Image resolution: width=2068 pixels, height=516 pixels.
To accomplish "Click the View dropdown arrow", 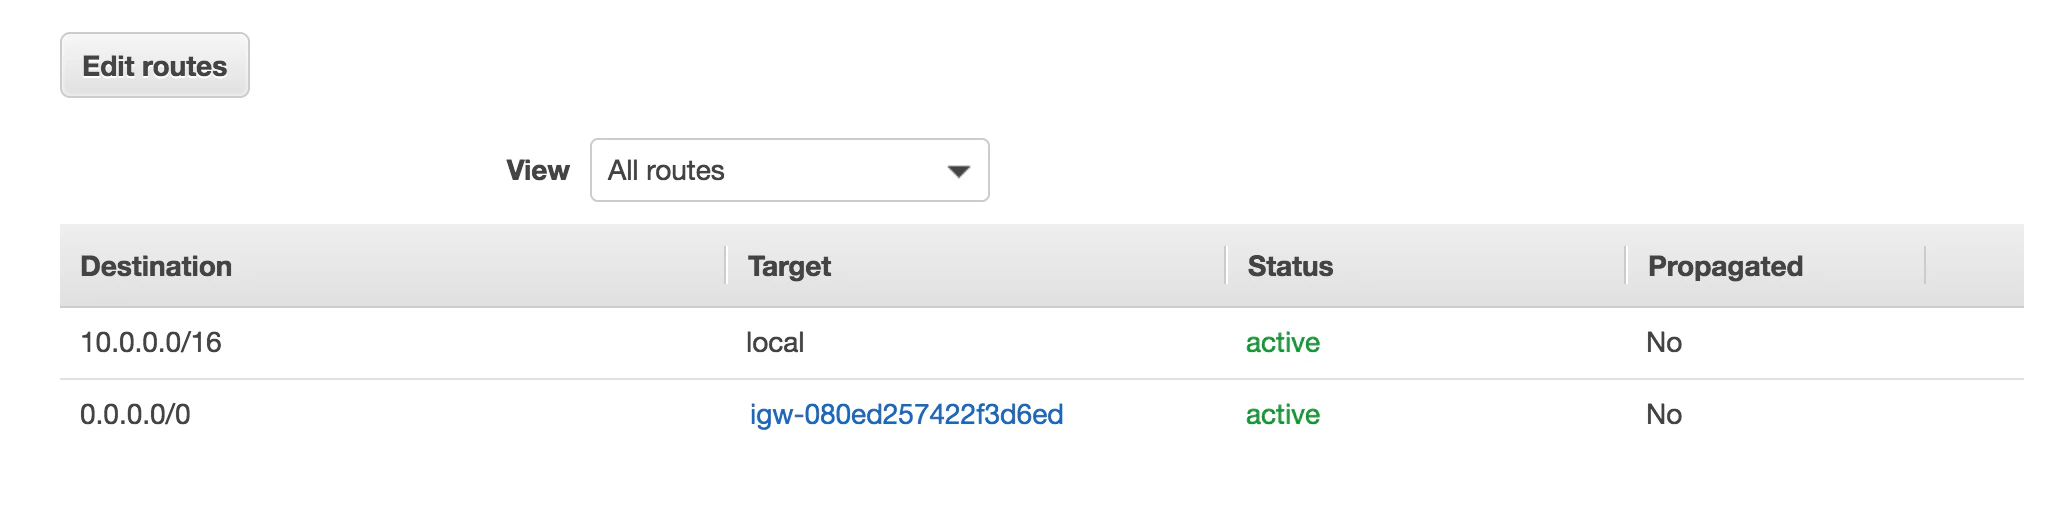I will click(x=958, y=171).
